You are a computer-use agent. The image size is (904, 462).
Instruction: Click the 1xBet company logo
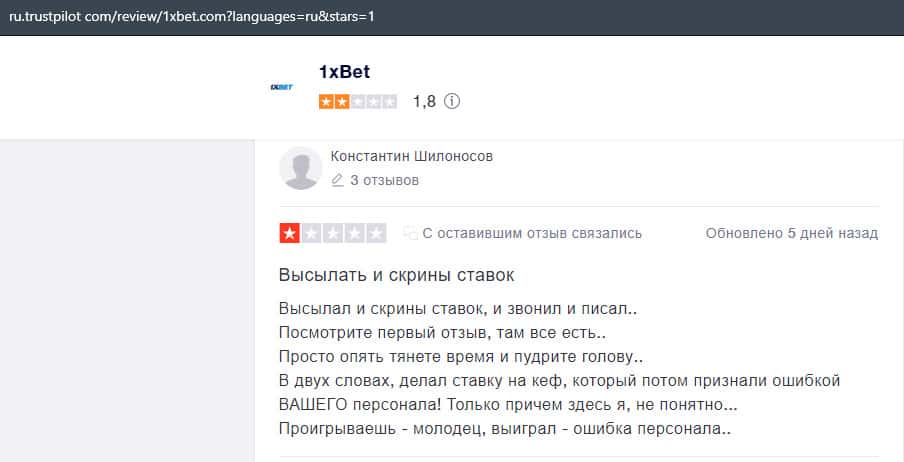tap(281, 87)
